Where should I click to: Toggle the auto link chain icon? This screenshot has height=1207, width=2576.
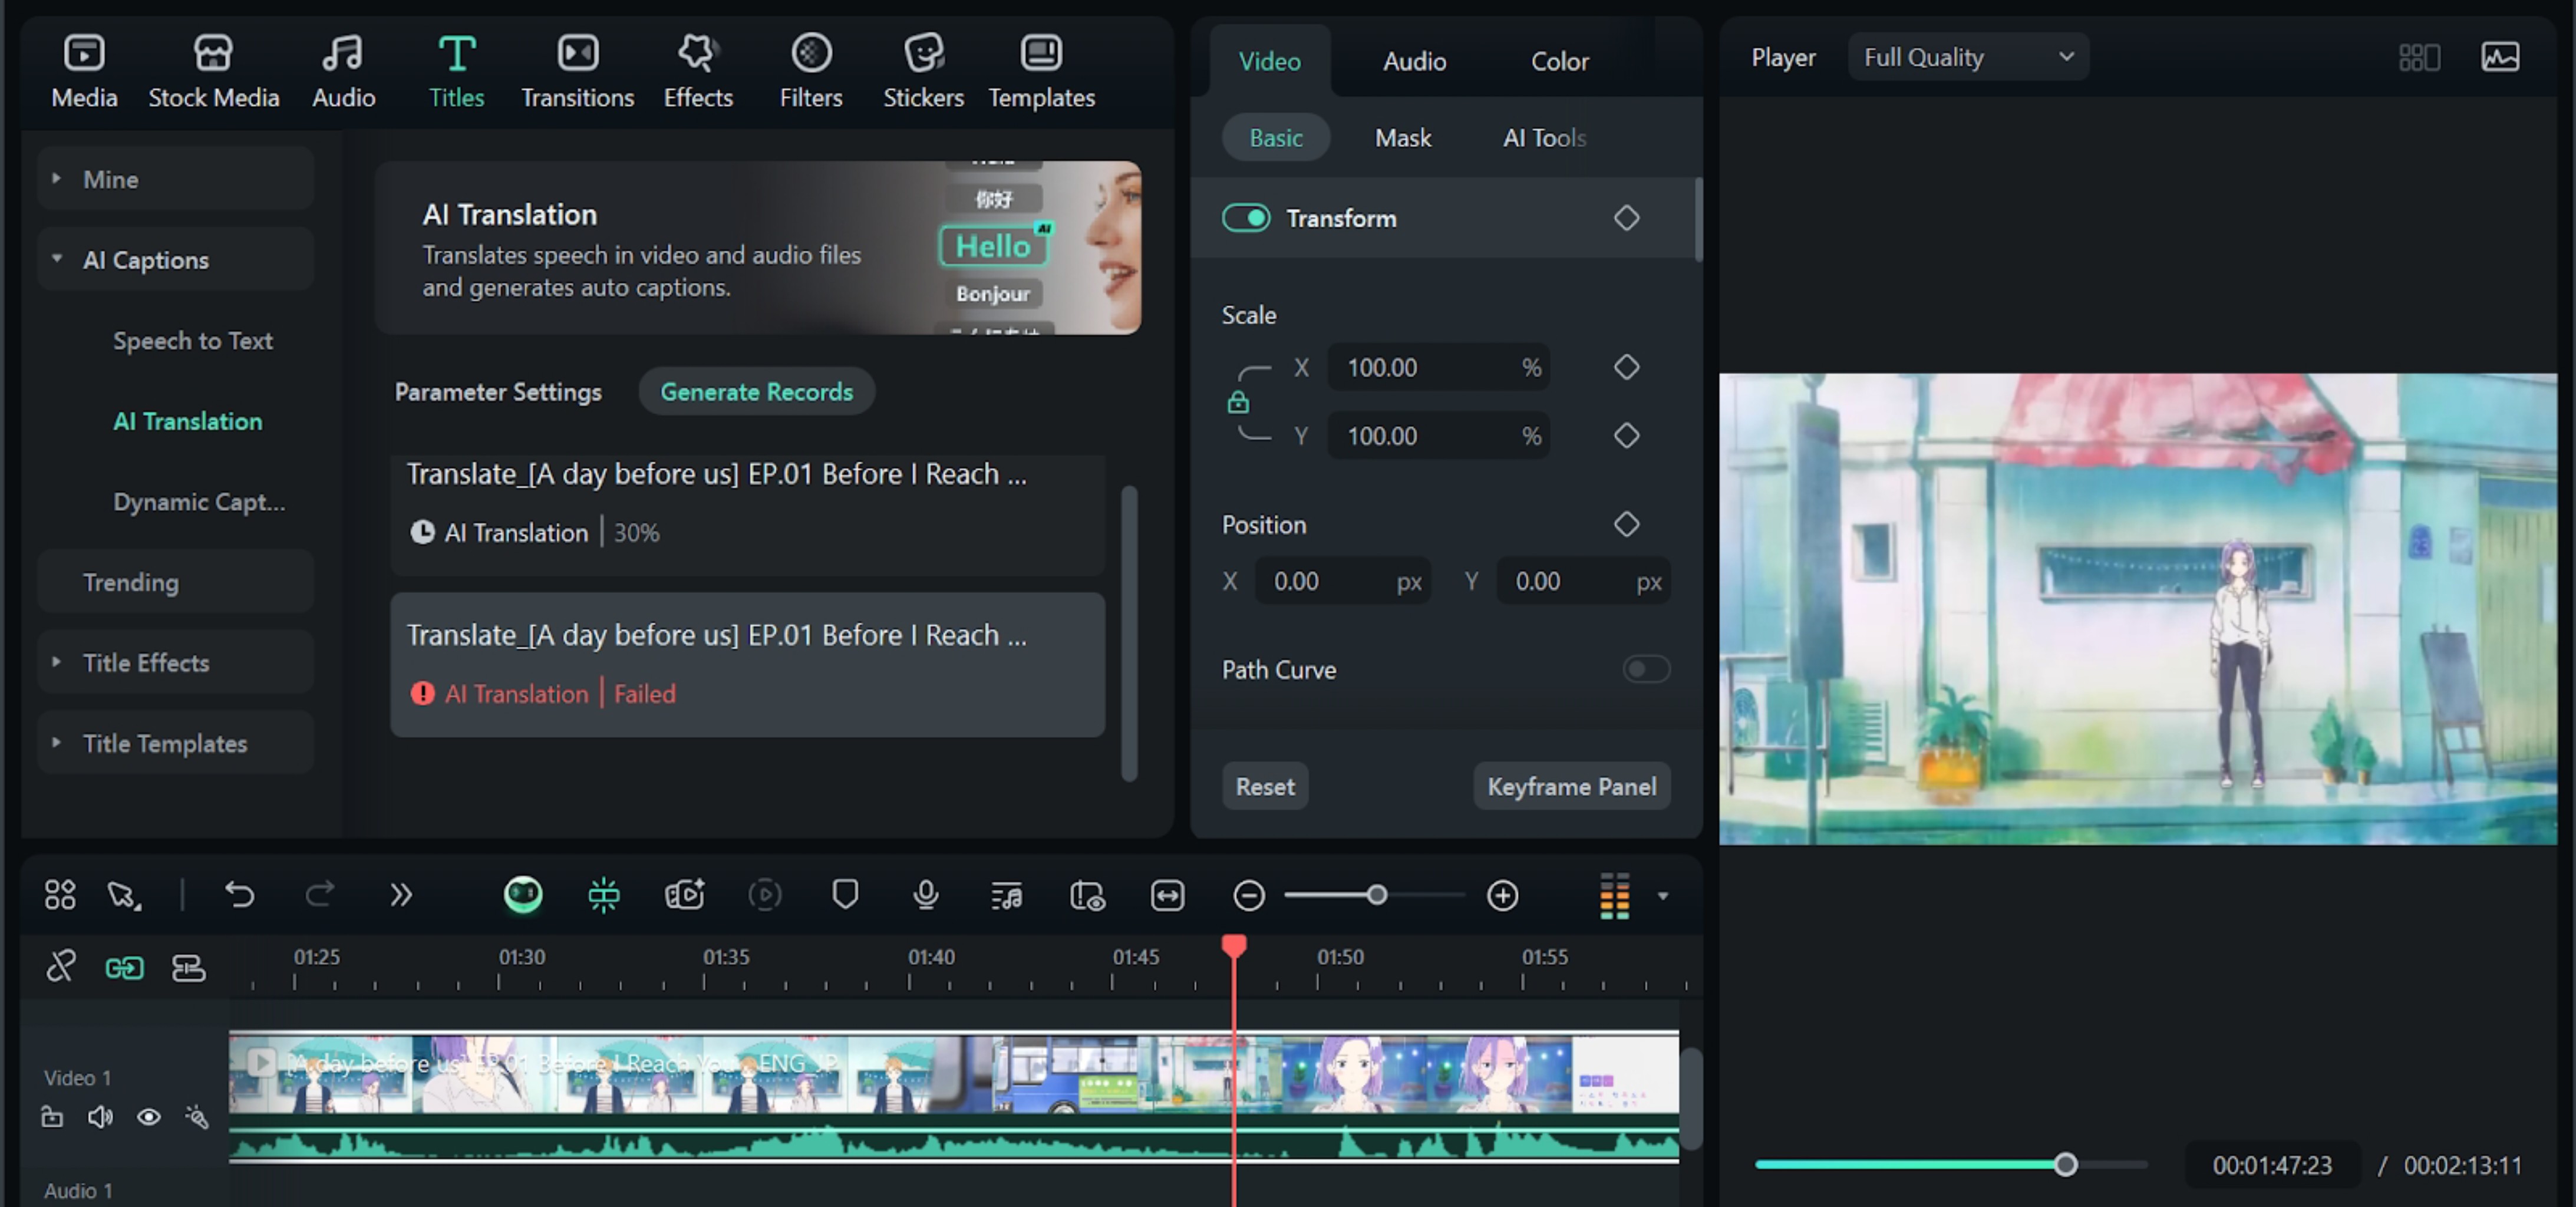pyautogui.click(x=124, y=967)
